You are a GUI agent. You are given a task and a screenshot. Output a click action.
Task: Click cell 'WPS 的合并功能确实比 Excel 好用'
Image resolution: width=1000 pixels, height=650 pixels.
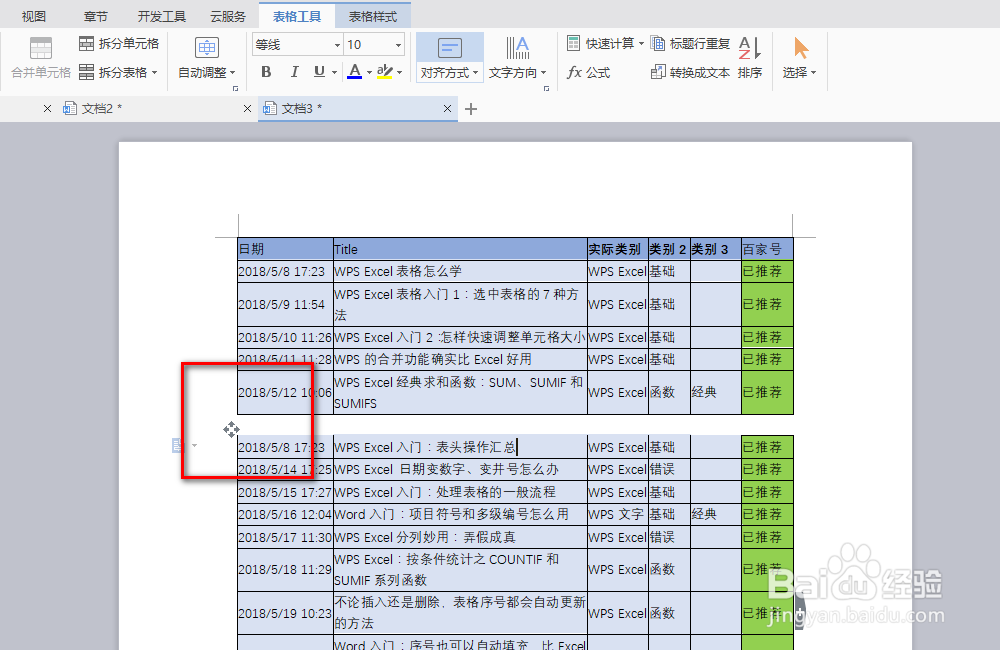click(460, 360)
